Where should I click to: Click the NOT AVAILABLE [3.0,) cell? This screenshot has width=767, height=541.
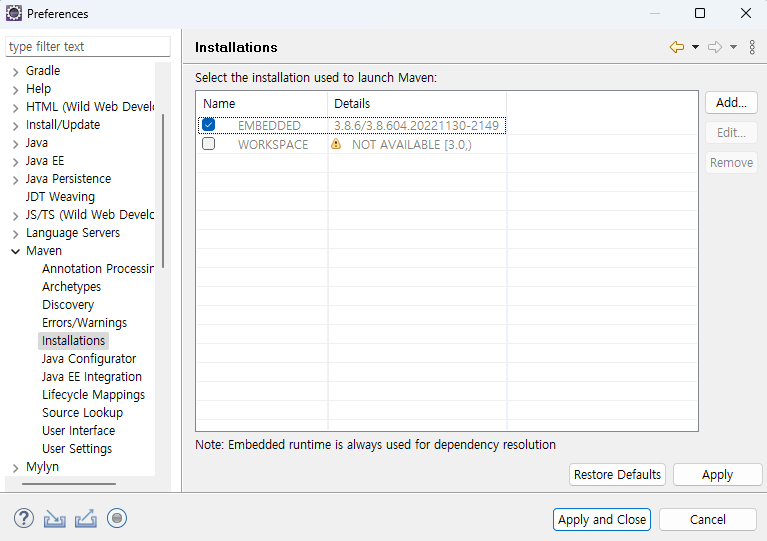point(411,145)
